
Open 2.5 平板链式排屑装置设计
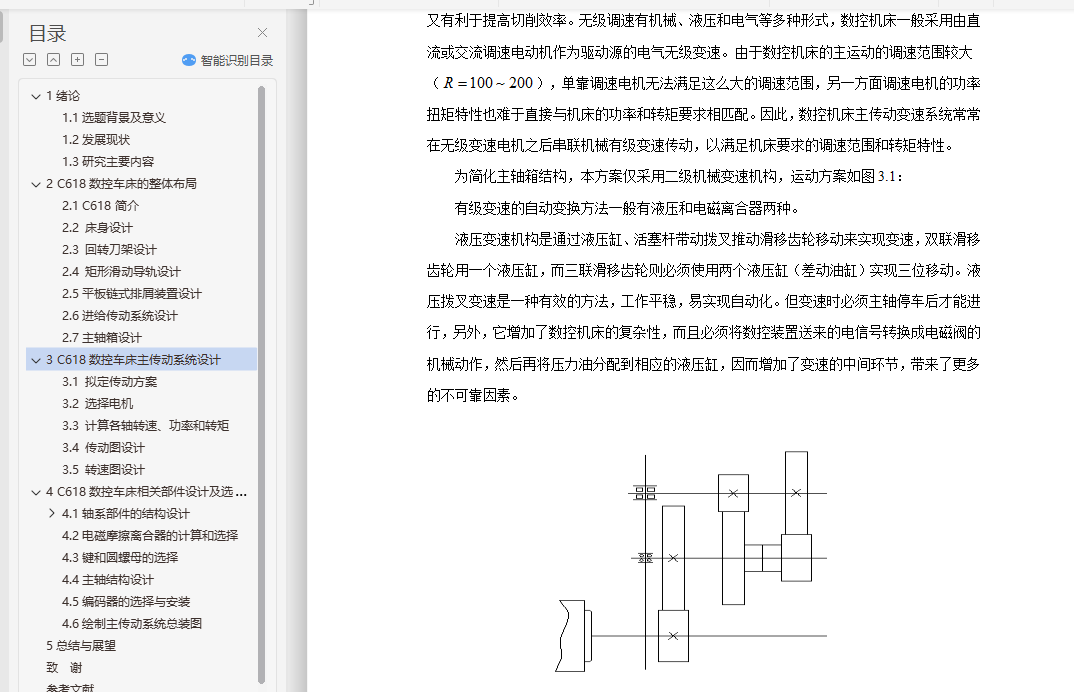point(132,293)
